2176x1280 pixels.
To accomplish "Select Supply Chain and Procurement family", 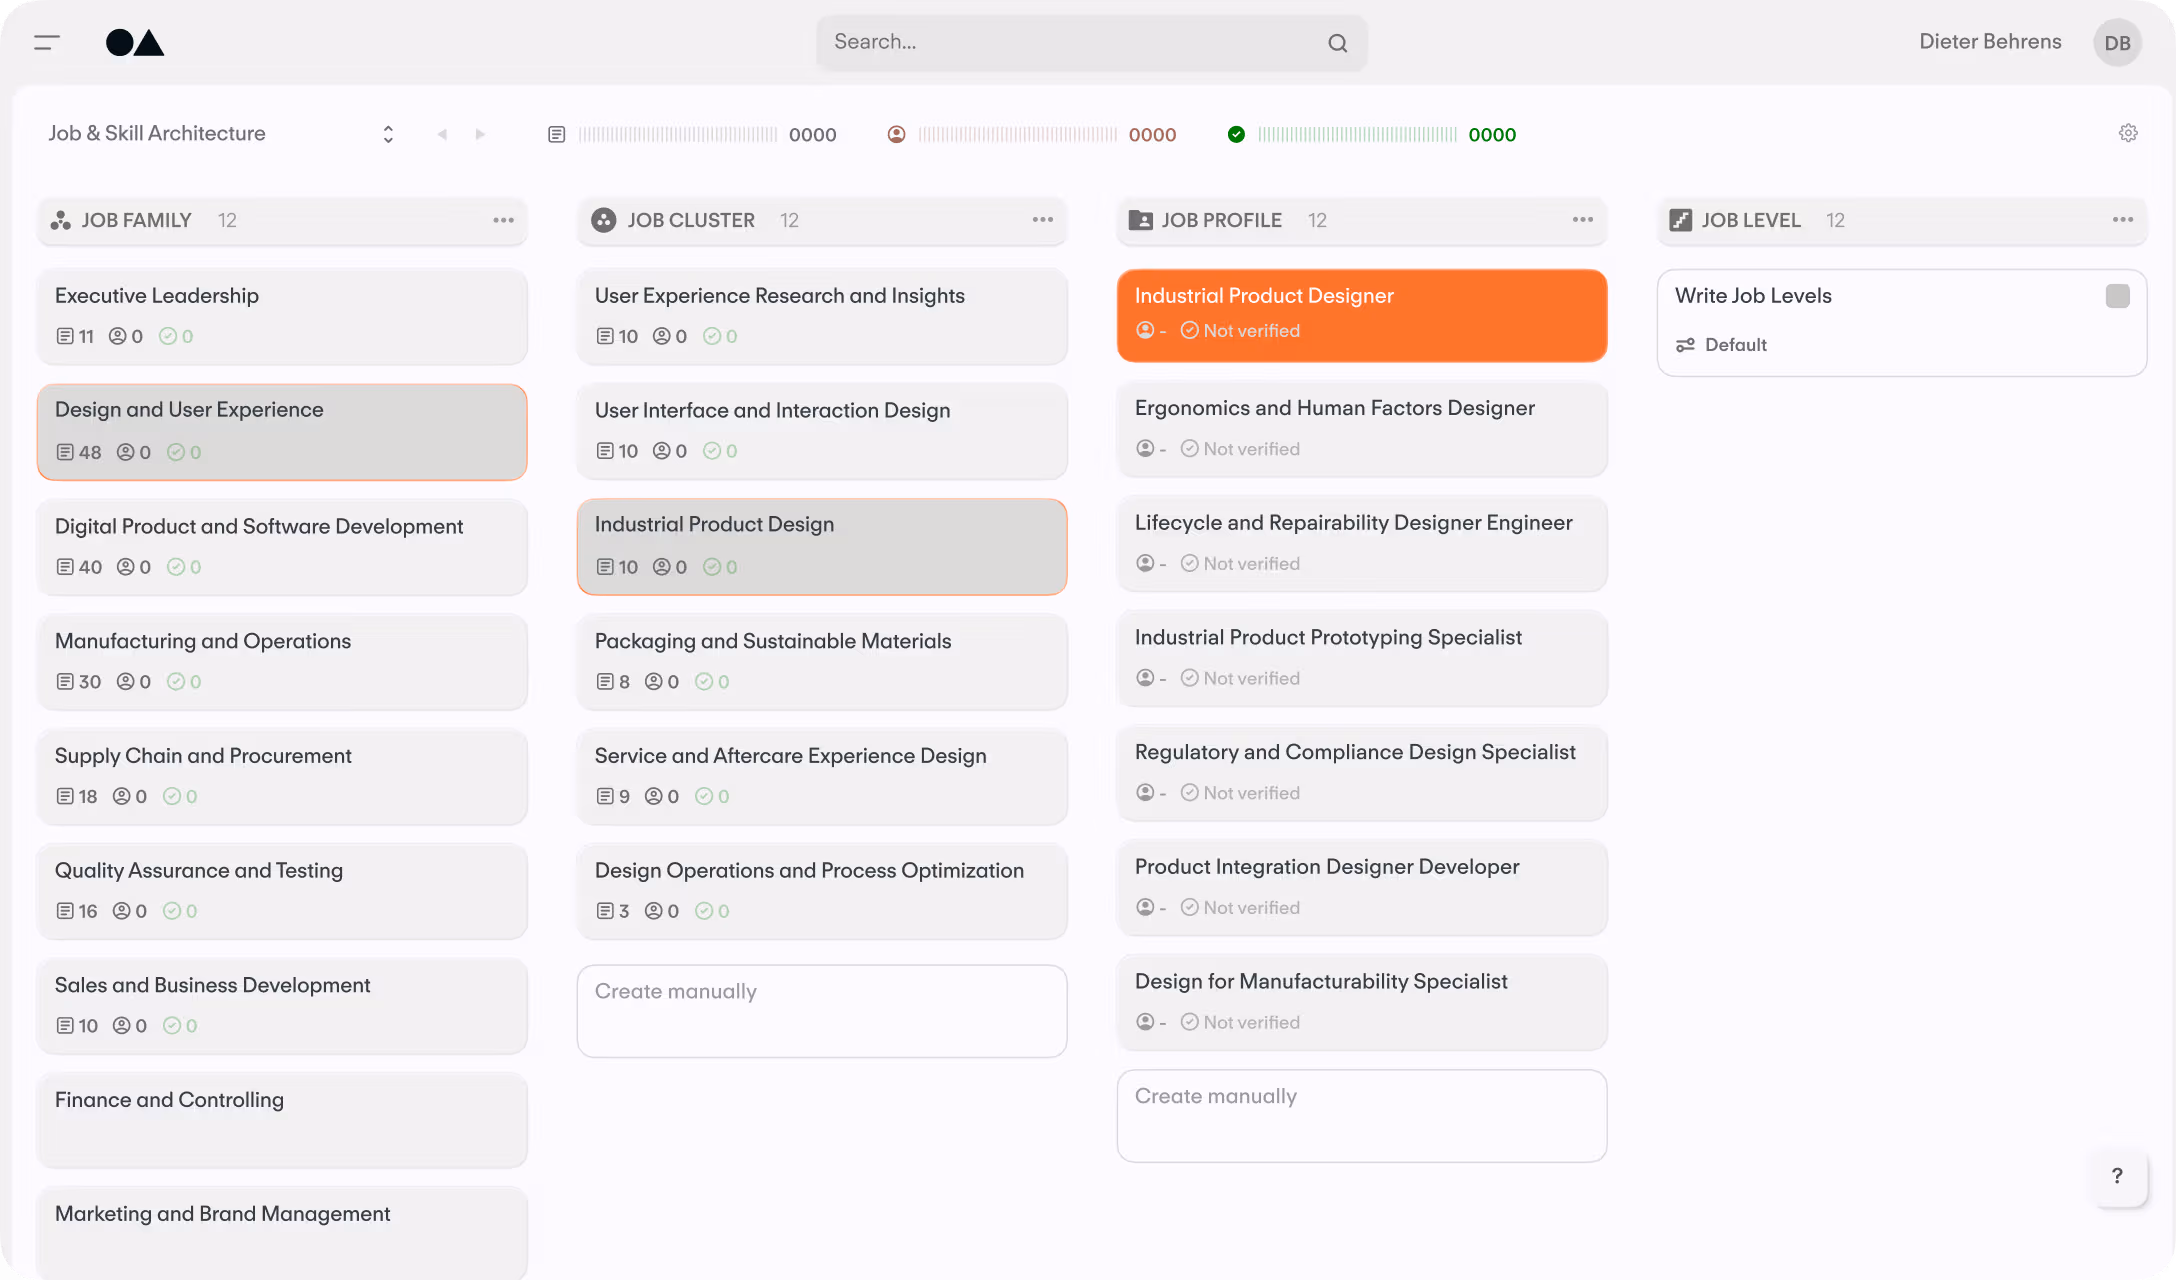I will pos(282,776).
